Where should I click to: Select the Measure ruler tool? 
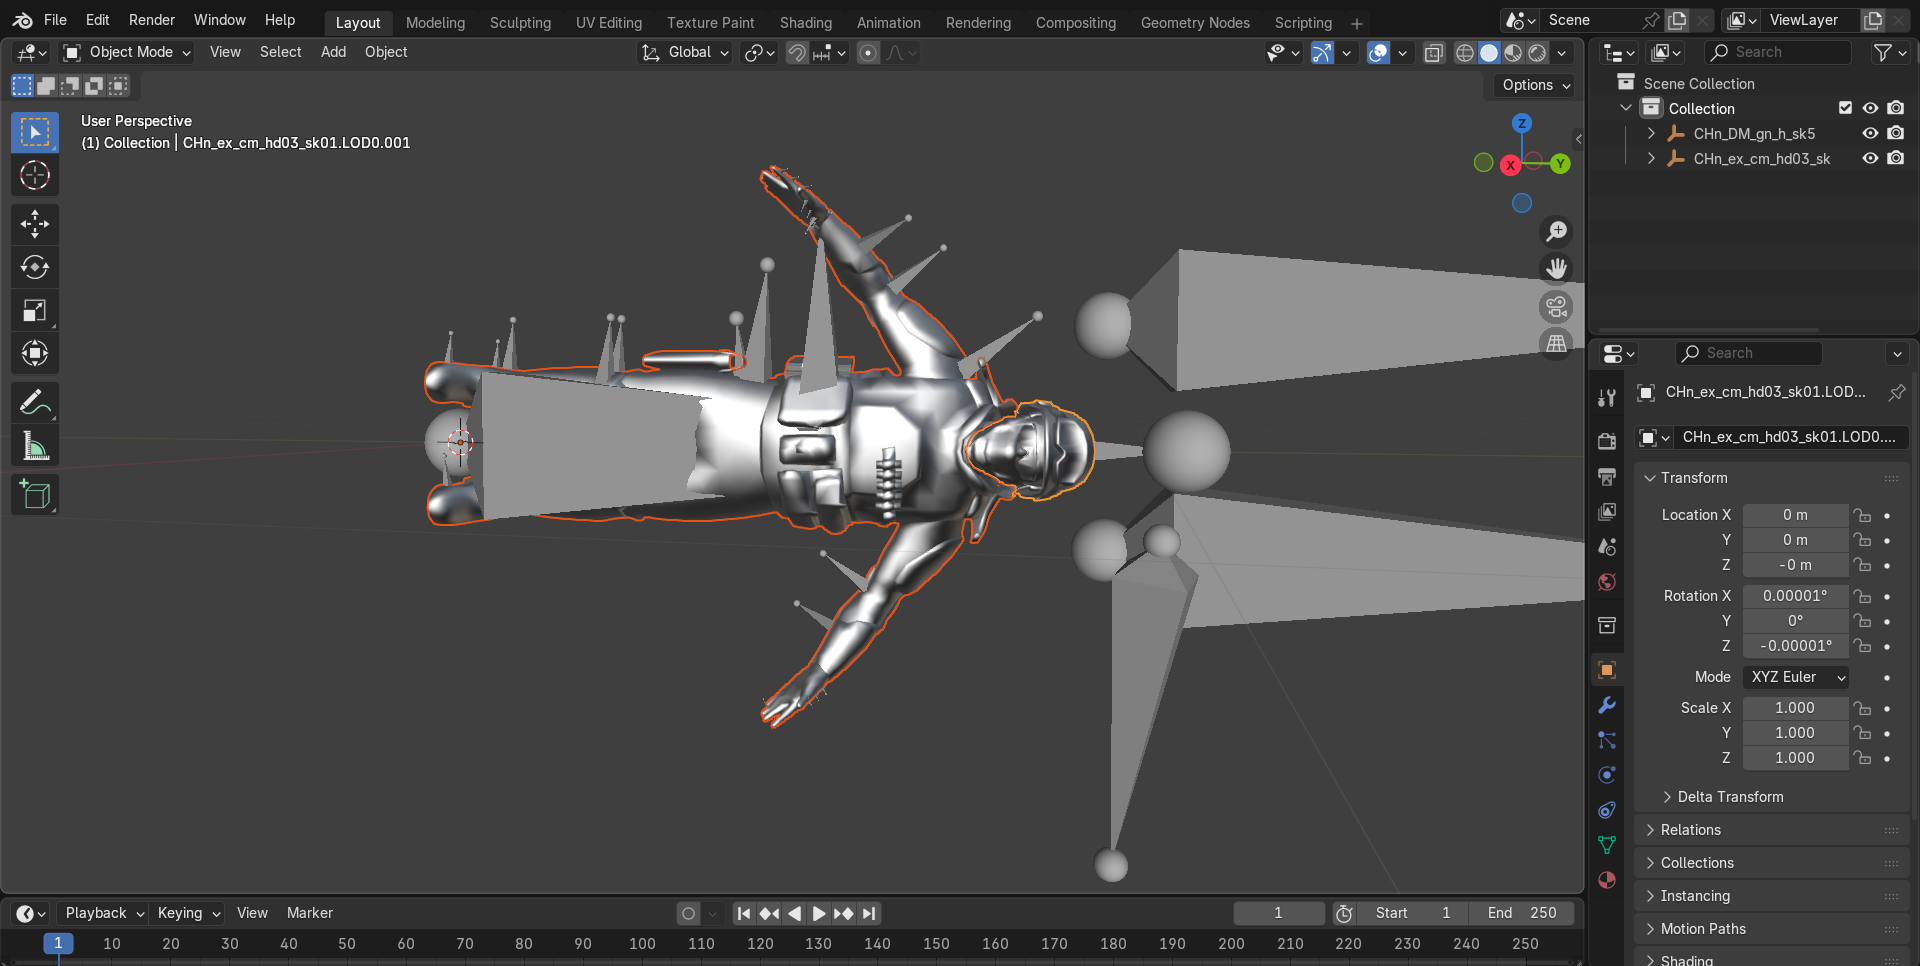35,446
